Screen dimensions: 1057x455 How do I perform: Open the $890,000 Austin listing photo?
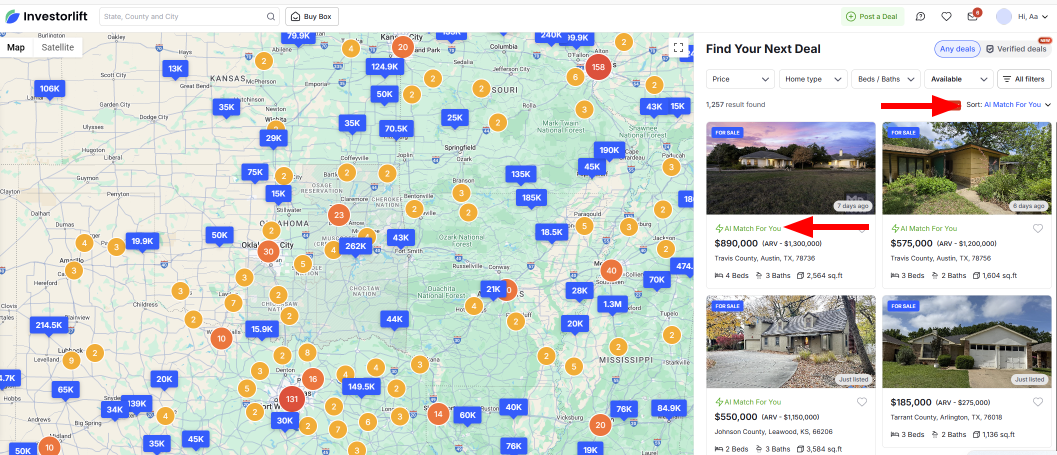(x=791, y=169)
